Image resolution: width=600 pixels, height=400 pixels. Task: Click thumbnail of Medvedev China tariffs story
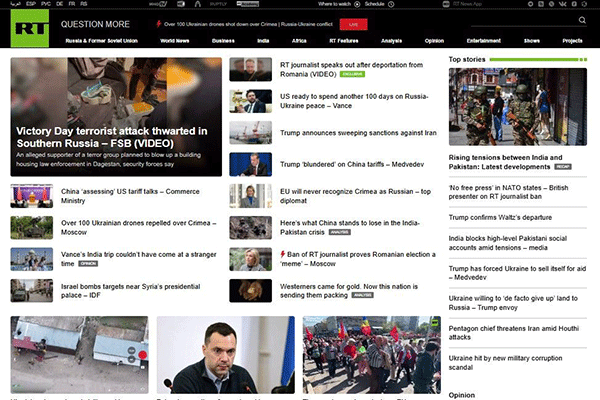(251, 165)
